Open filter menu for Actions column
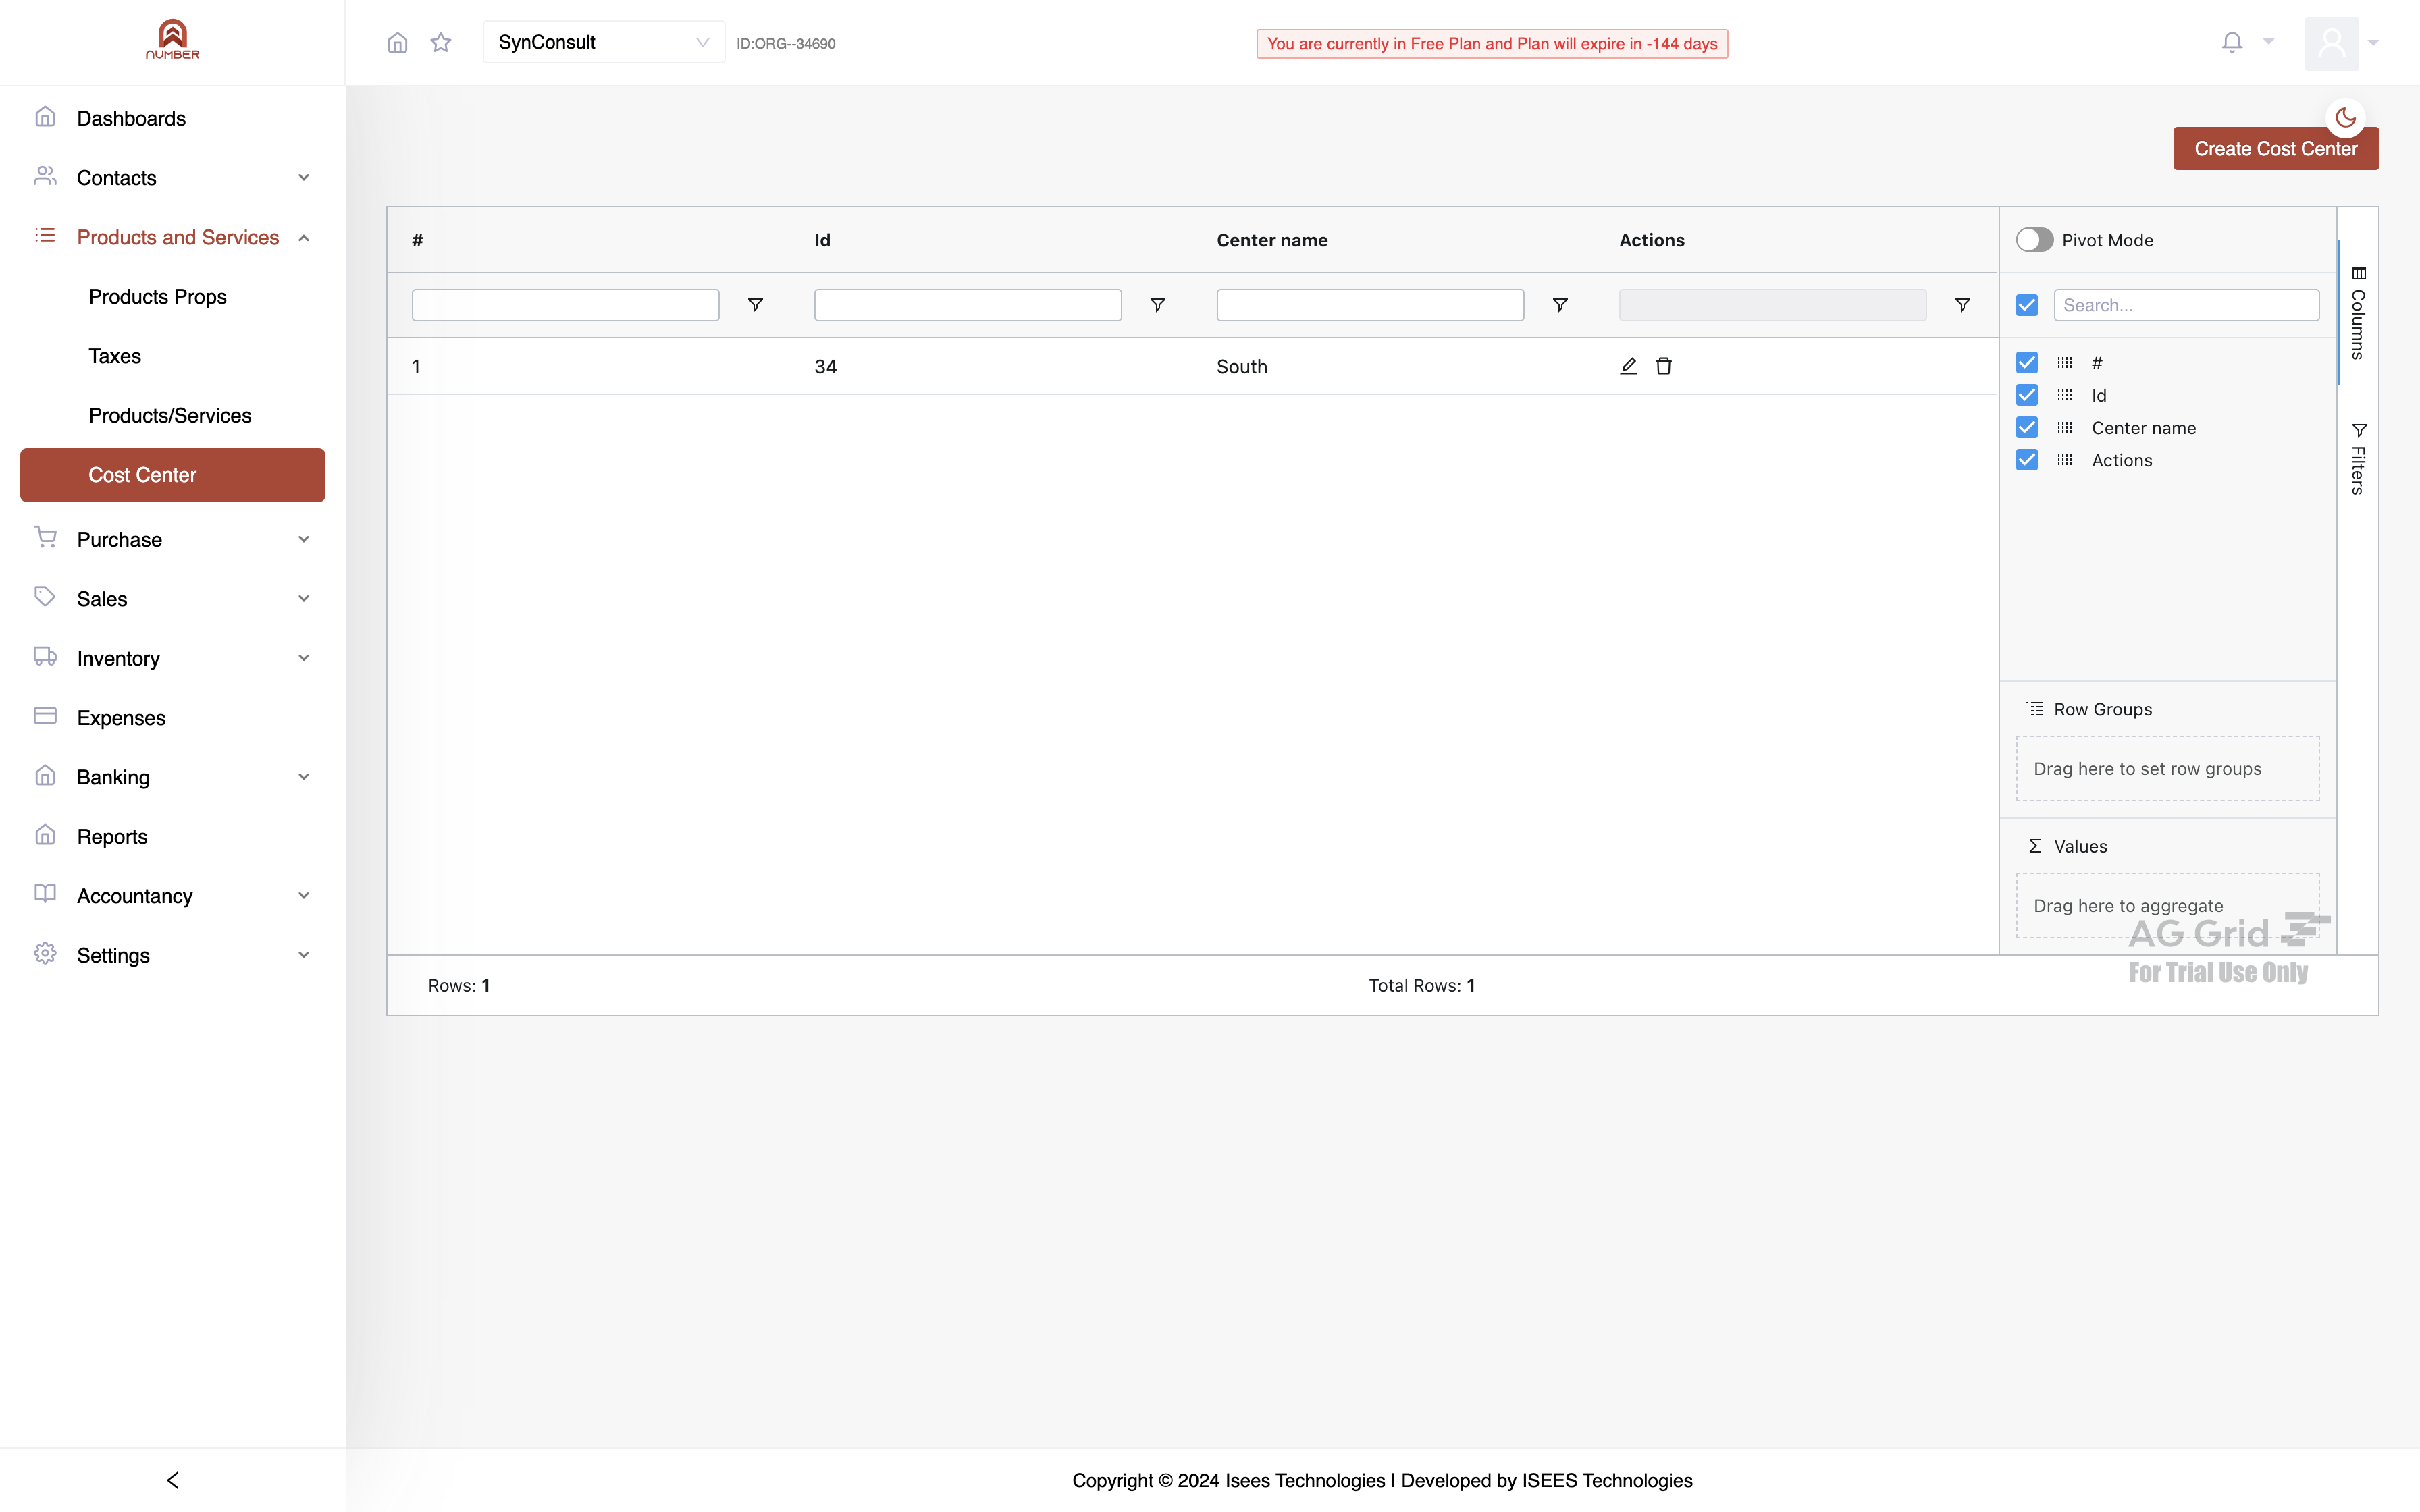Screen dimensions: 2420x1512 [1963, 305]
